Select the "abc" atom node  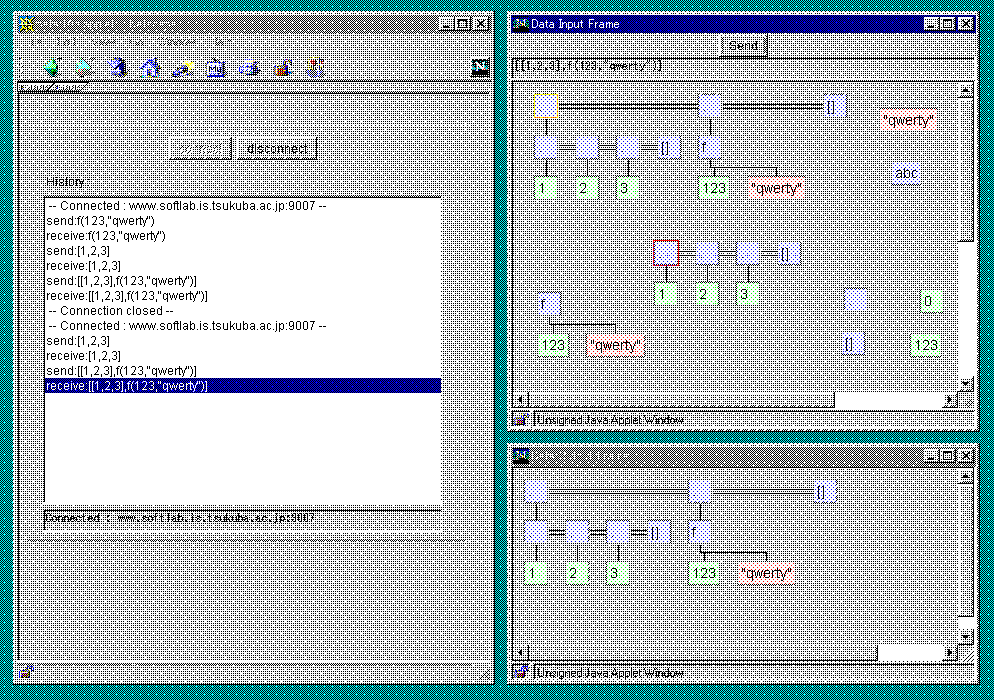[906, 173]
